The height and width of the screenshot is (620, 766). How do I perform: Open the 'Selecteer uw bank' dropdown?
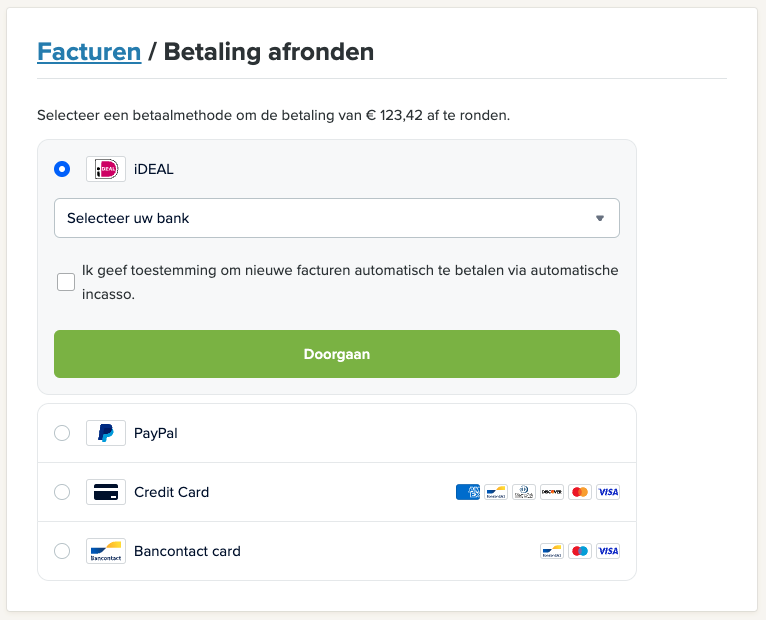click(337, 218)
